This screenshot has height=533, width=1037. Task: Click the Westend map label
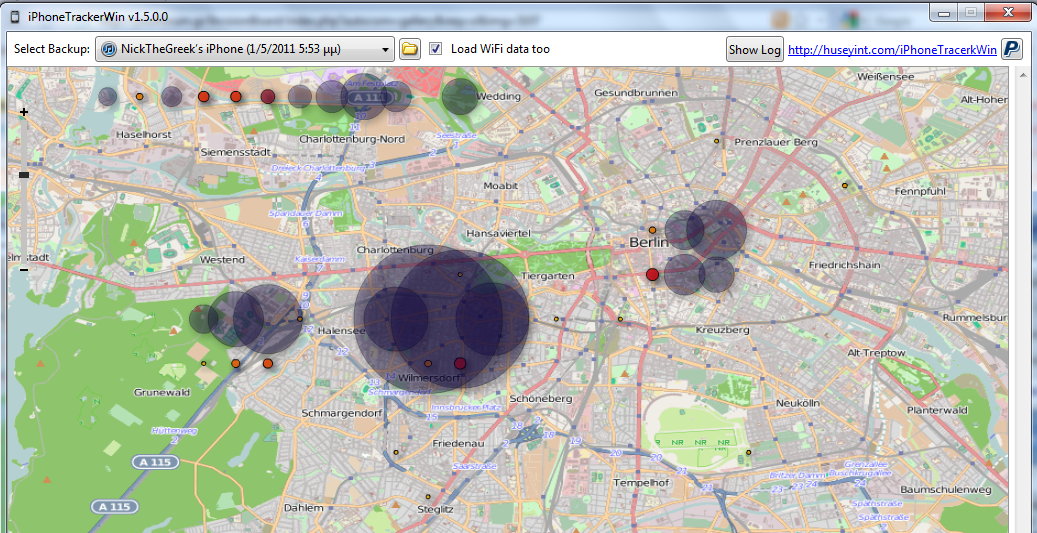point(222,260)
